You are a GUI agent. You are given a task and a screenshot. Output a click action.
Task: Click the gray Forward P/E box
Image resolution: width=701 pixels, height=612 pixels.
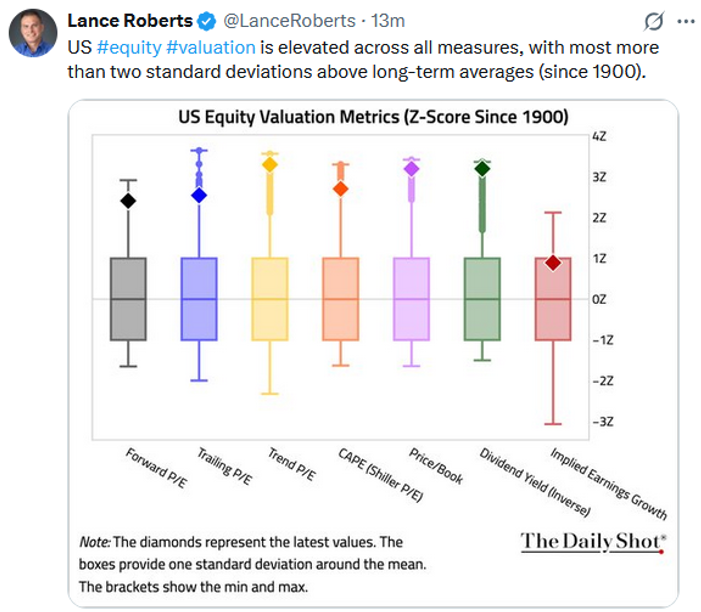128,300
